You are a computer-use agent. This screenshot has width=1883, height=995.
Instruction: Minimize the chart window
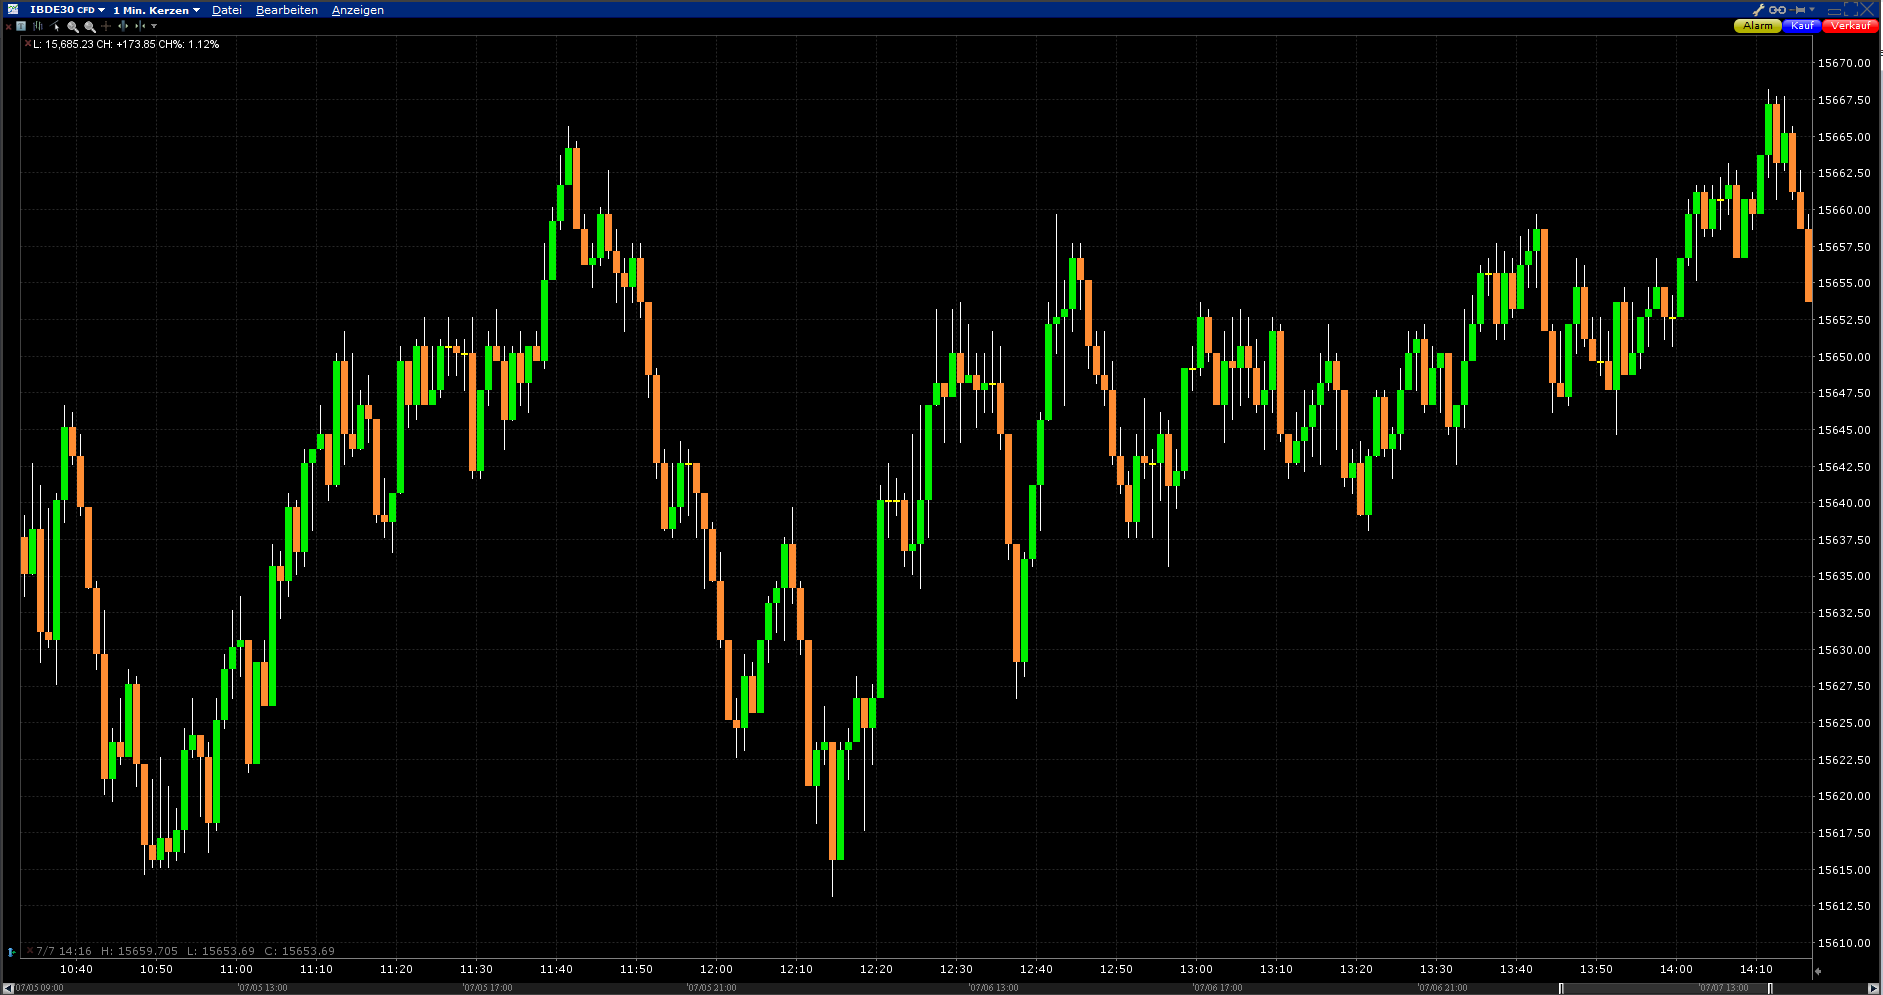pos(1834,10)
